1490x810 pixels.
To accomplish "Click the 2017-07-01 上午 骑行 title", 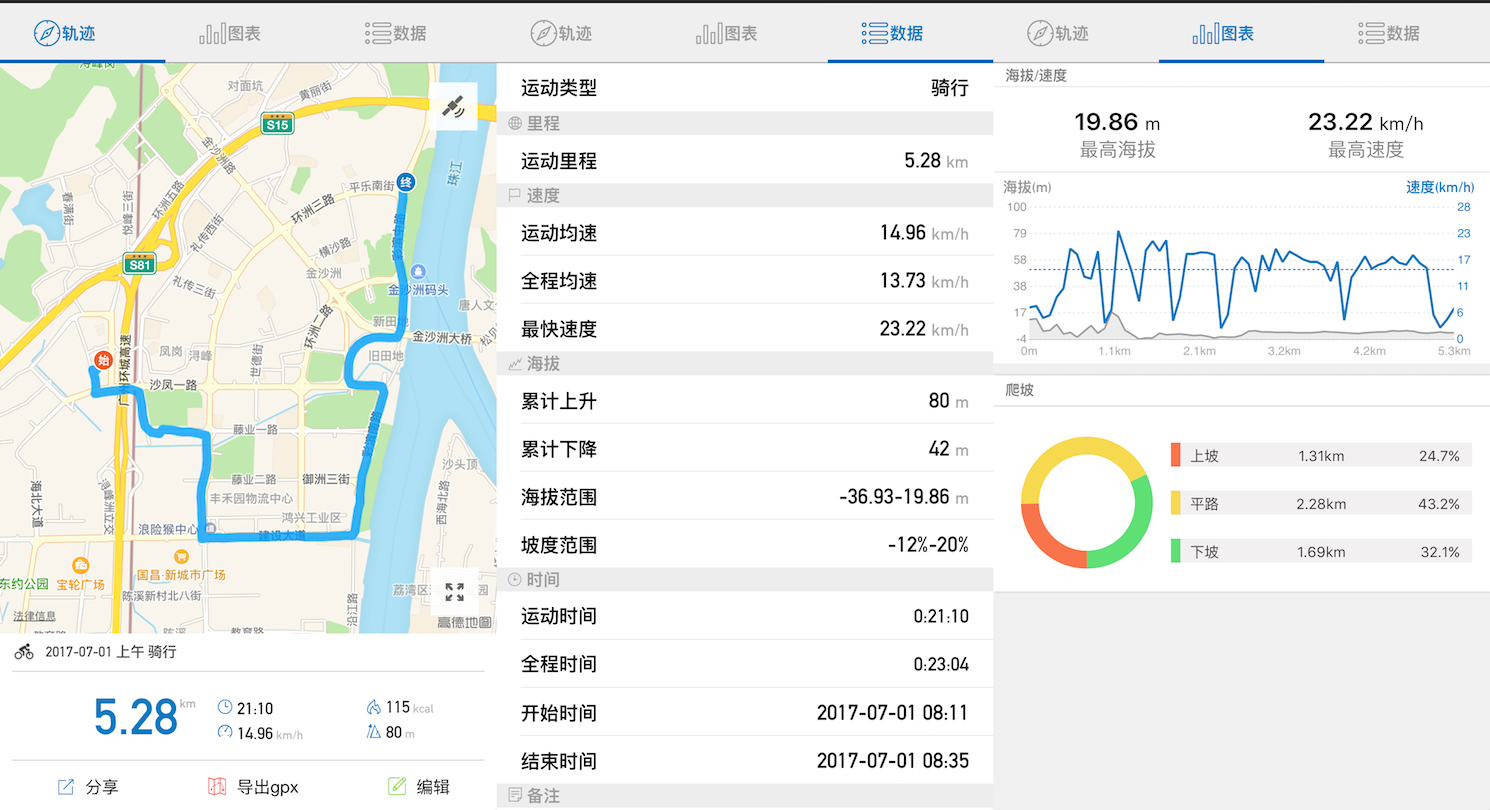I will 111,652.
